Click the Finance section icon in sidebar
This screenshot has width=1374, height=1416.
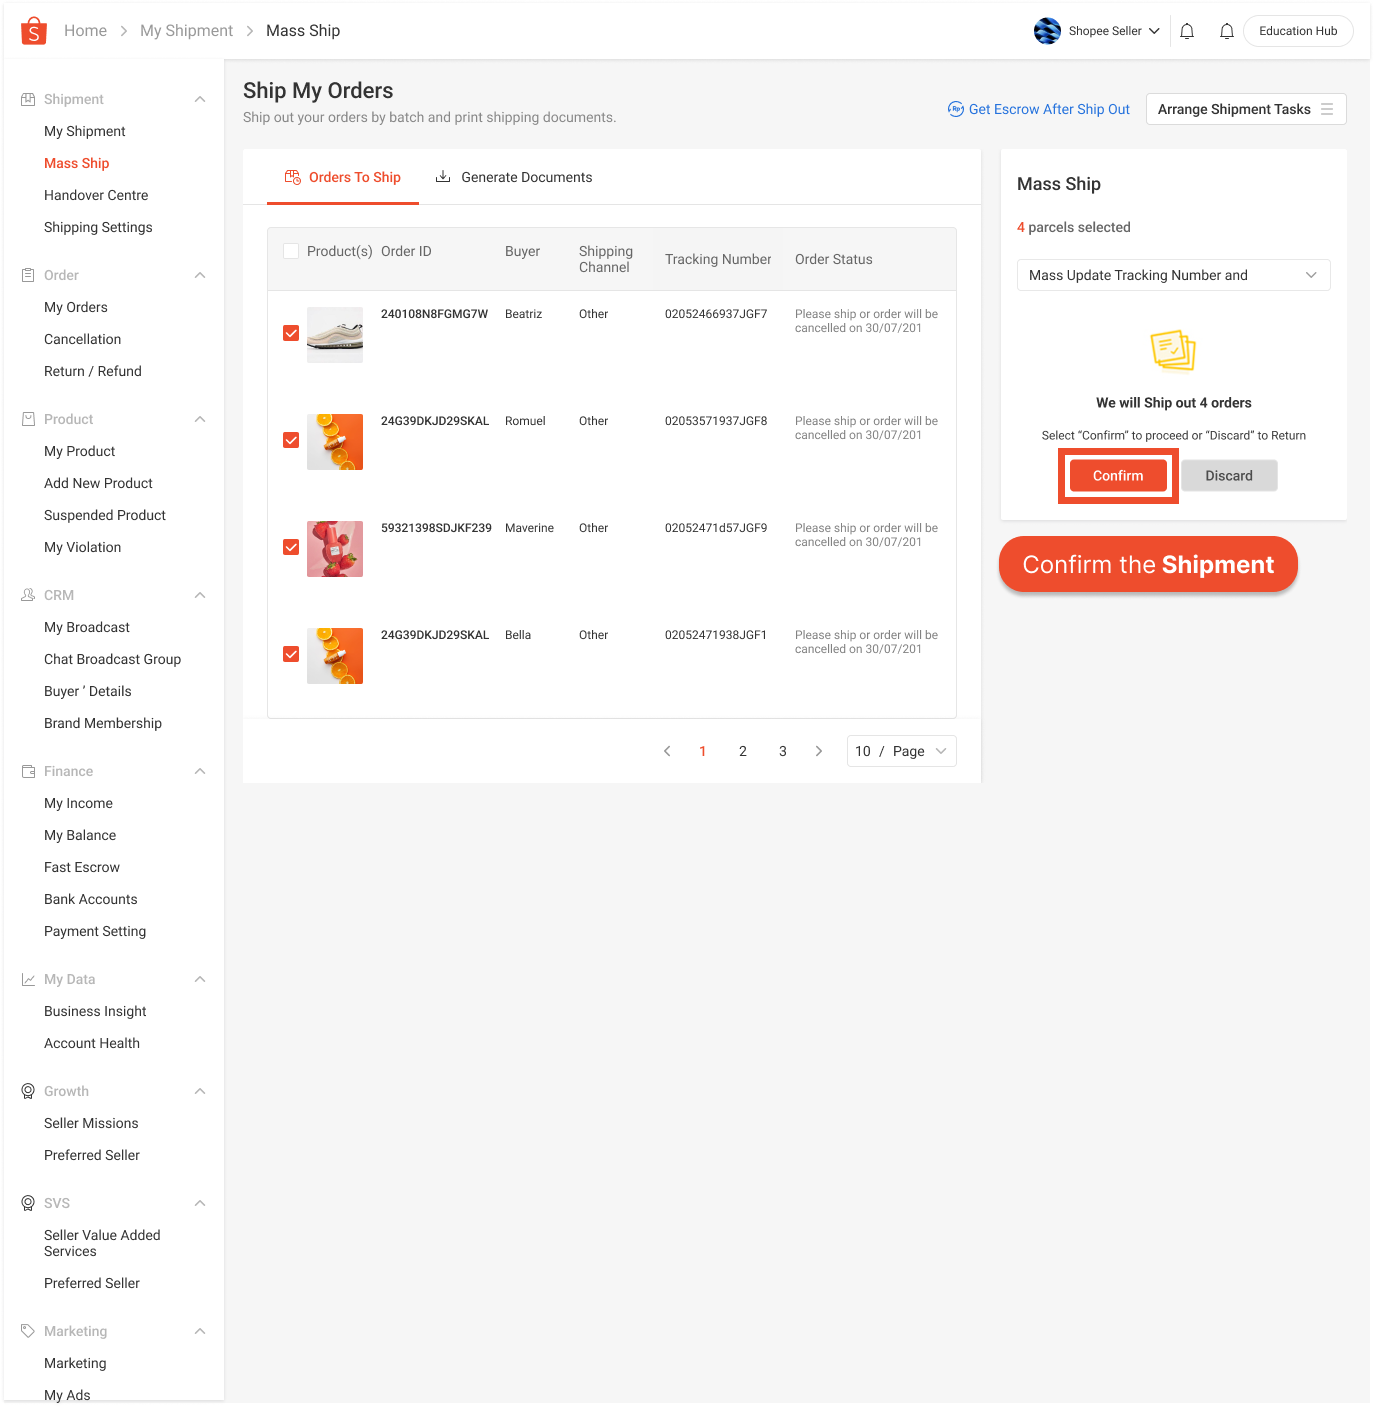(x=27, y=771)
